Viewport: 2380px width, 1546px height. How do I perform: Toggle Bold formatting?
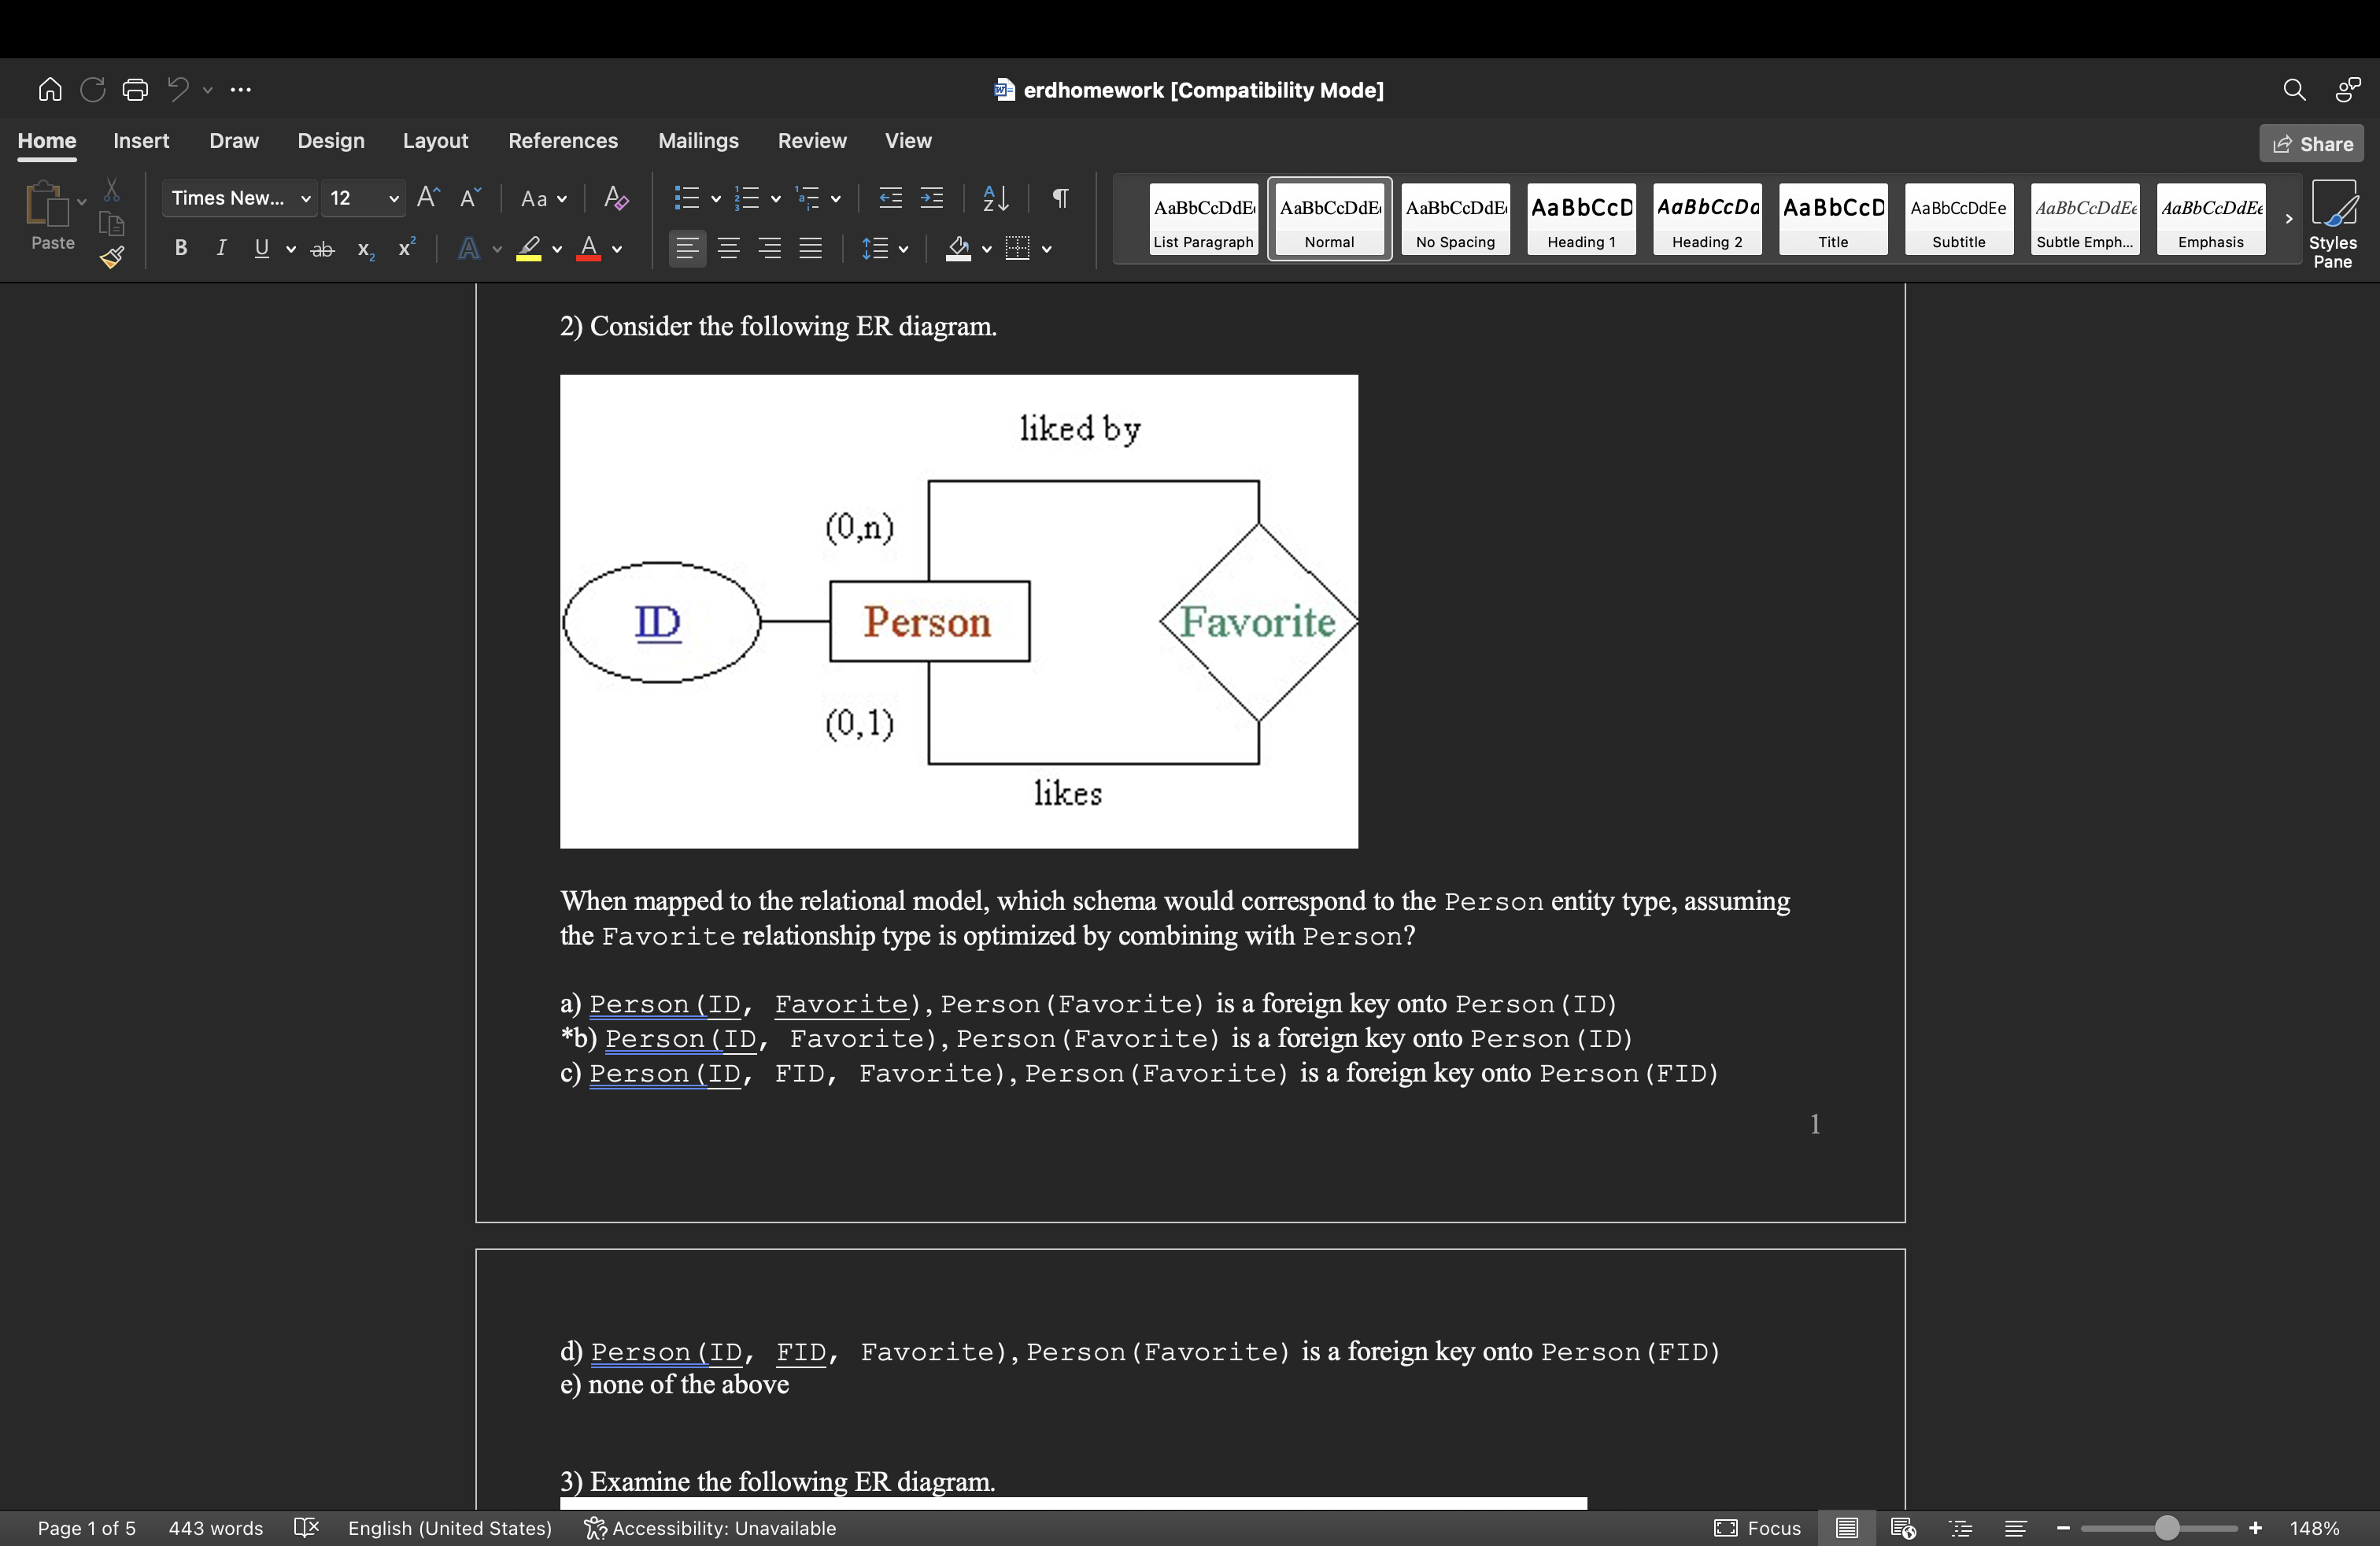(181, 248)
